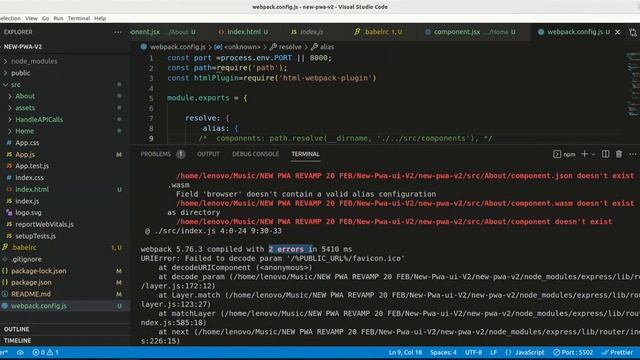Open .babelrc in explorer tree
This screenshot has height=360, width=640.
pos(24,248)
